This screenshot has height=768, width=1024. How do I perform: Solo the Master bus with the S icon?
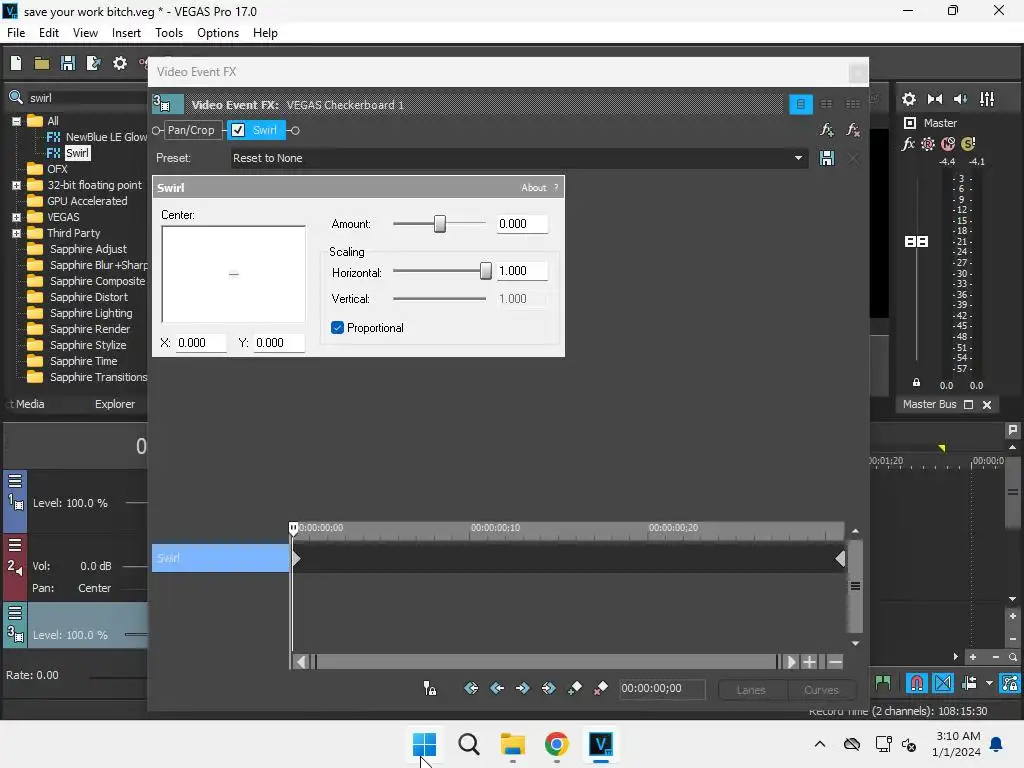pos(968,144)
